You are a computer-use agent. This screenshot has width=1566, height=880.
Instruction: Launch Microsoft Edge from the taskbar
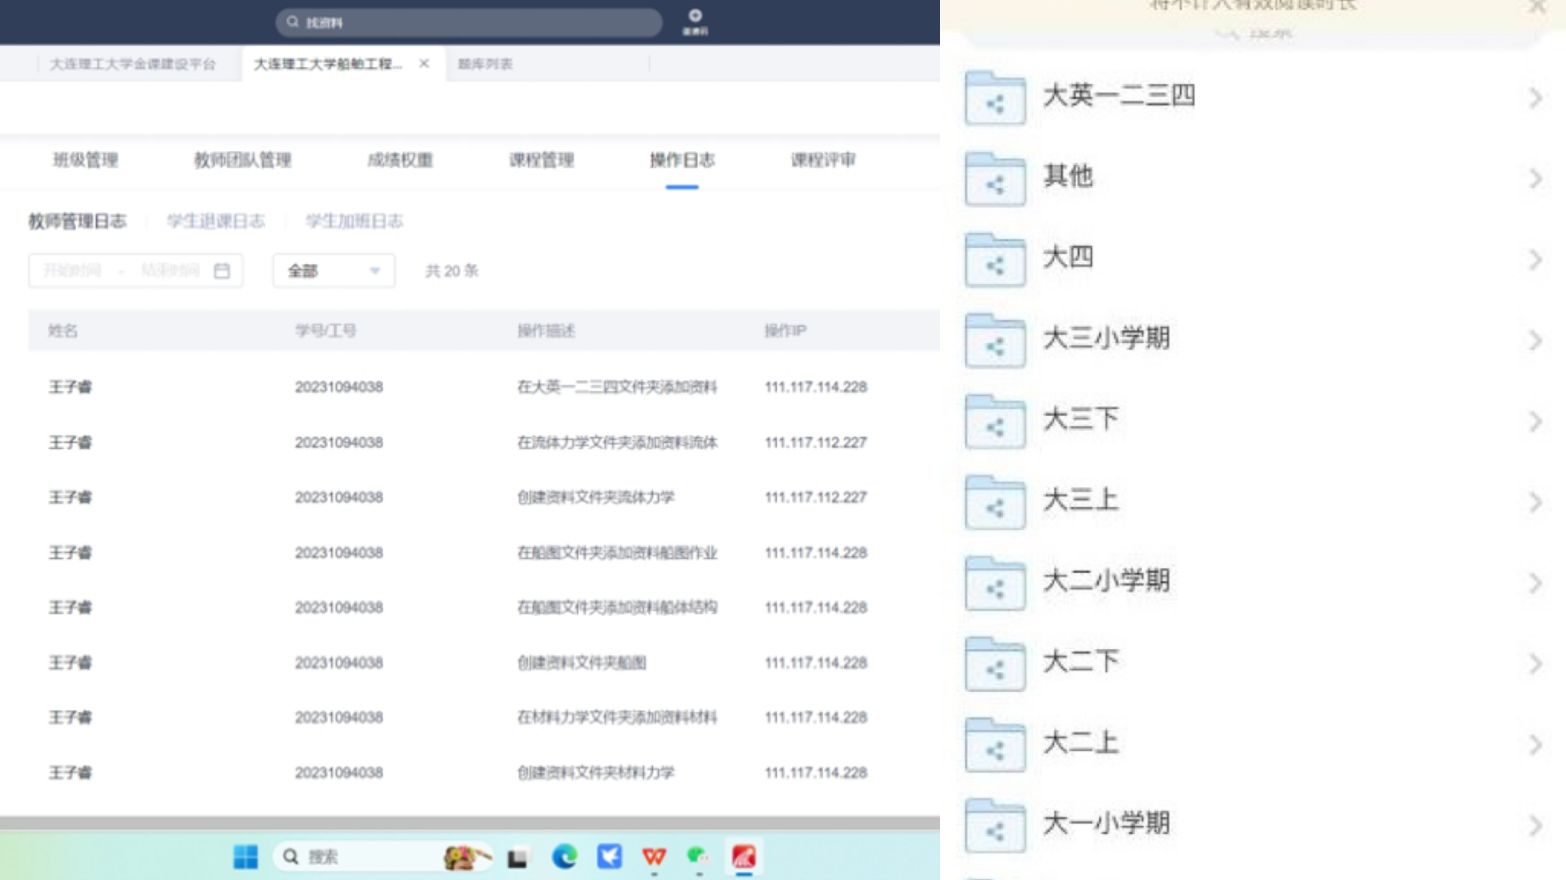[564, 857]
